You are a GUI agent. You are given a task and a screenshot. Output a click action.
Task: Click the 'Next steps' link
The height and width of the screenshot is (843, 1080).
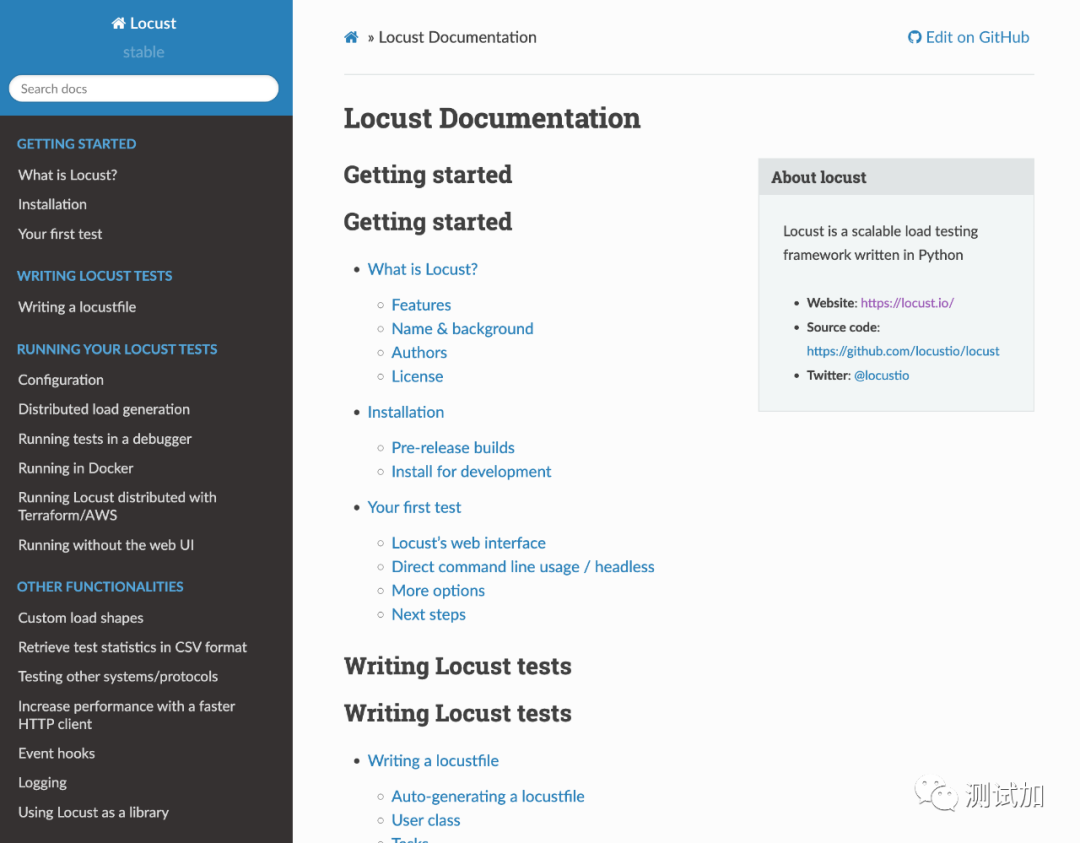428,614
